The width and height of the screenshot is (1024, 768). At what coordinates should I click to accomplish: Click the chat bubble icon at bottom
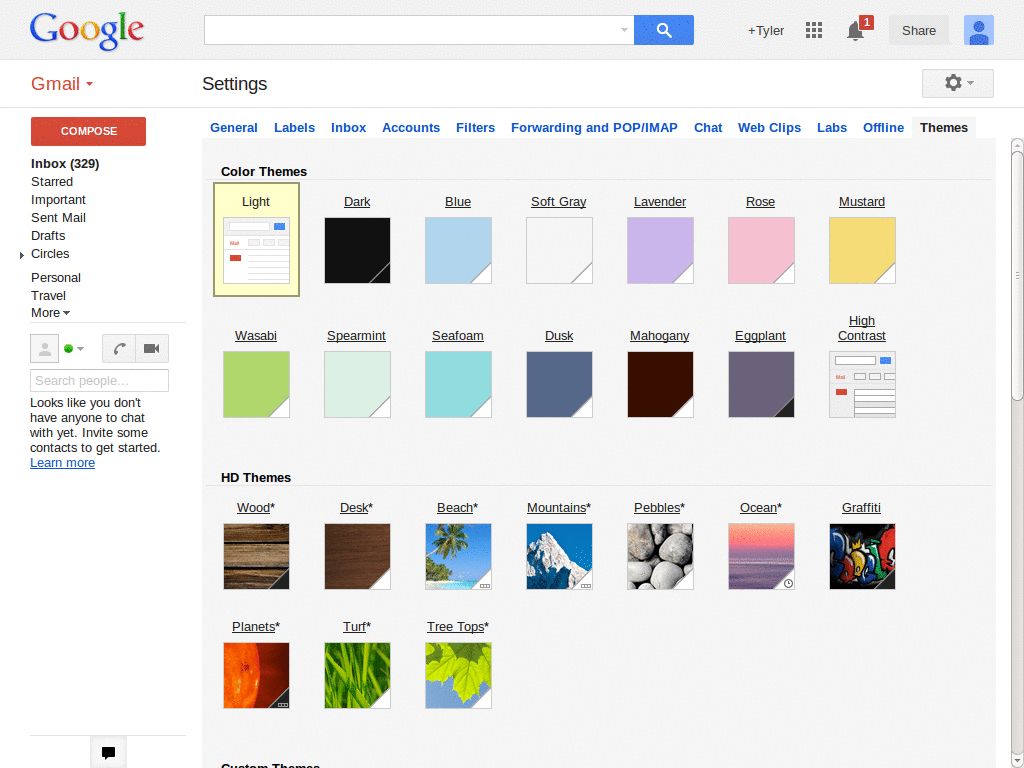(x=108, y=752)
